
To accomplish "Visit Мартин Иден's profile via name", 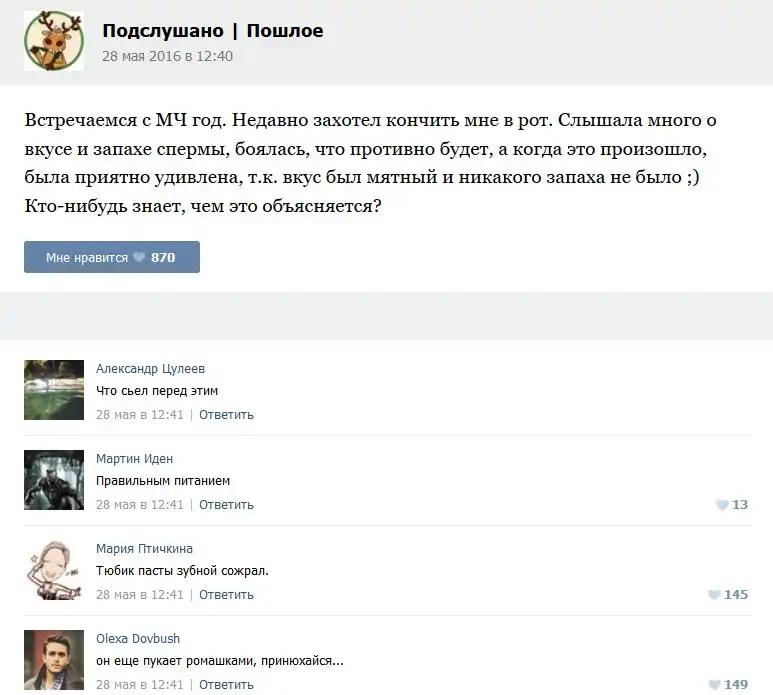I will tap(134, 459).
